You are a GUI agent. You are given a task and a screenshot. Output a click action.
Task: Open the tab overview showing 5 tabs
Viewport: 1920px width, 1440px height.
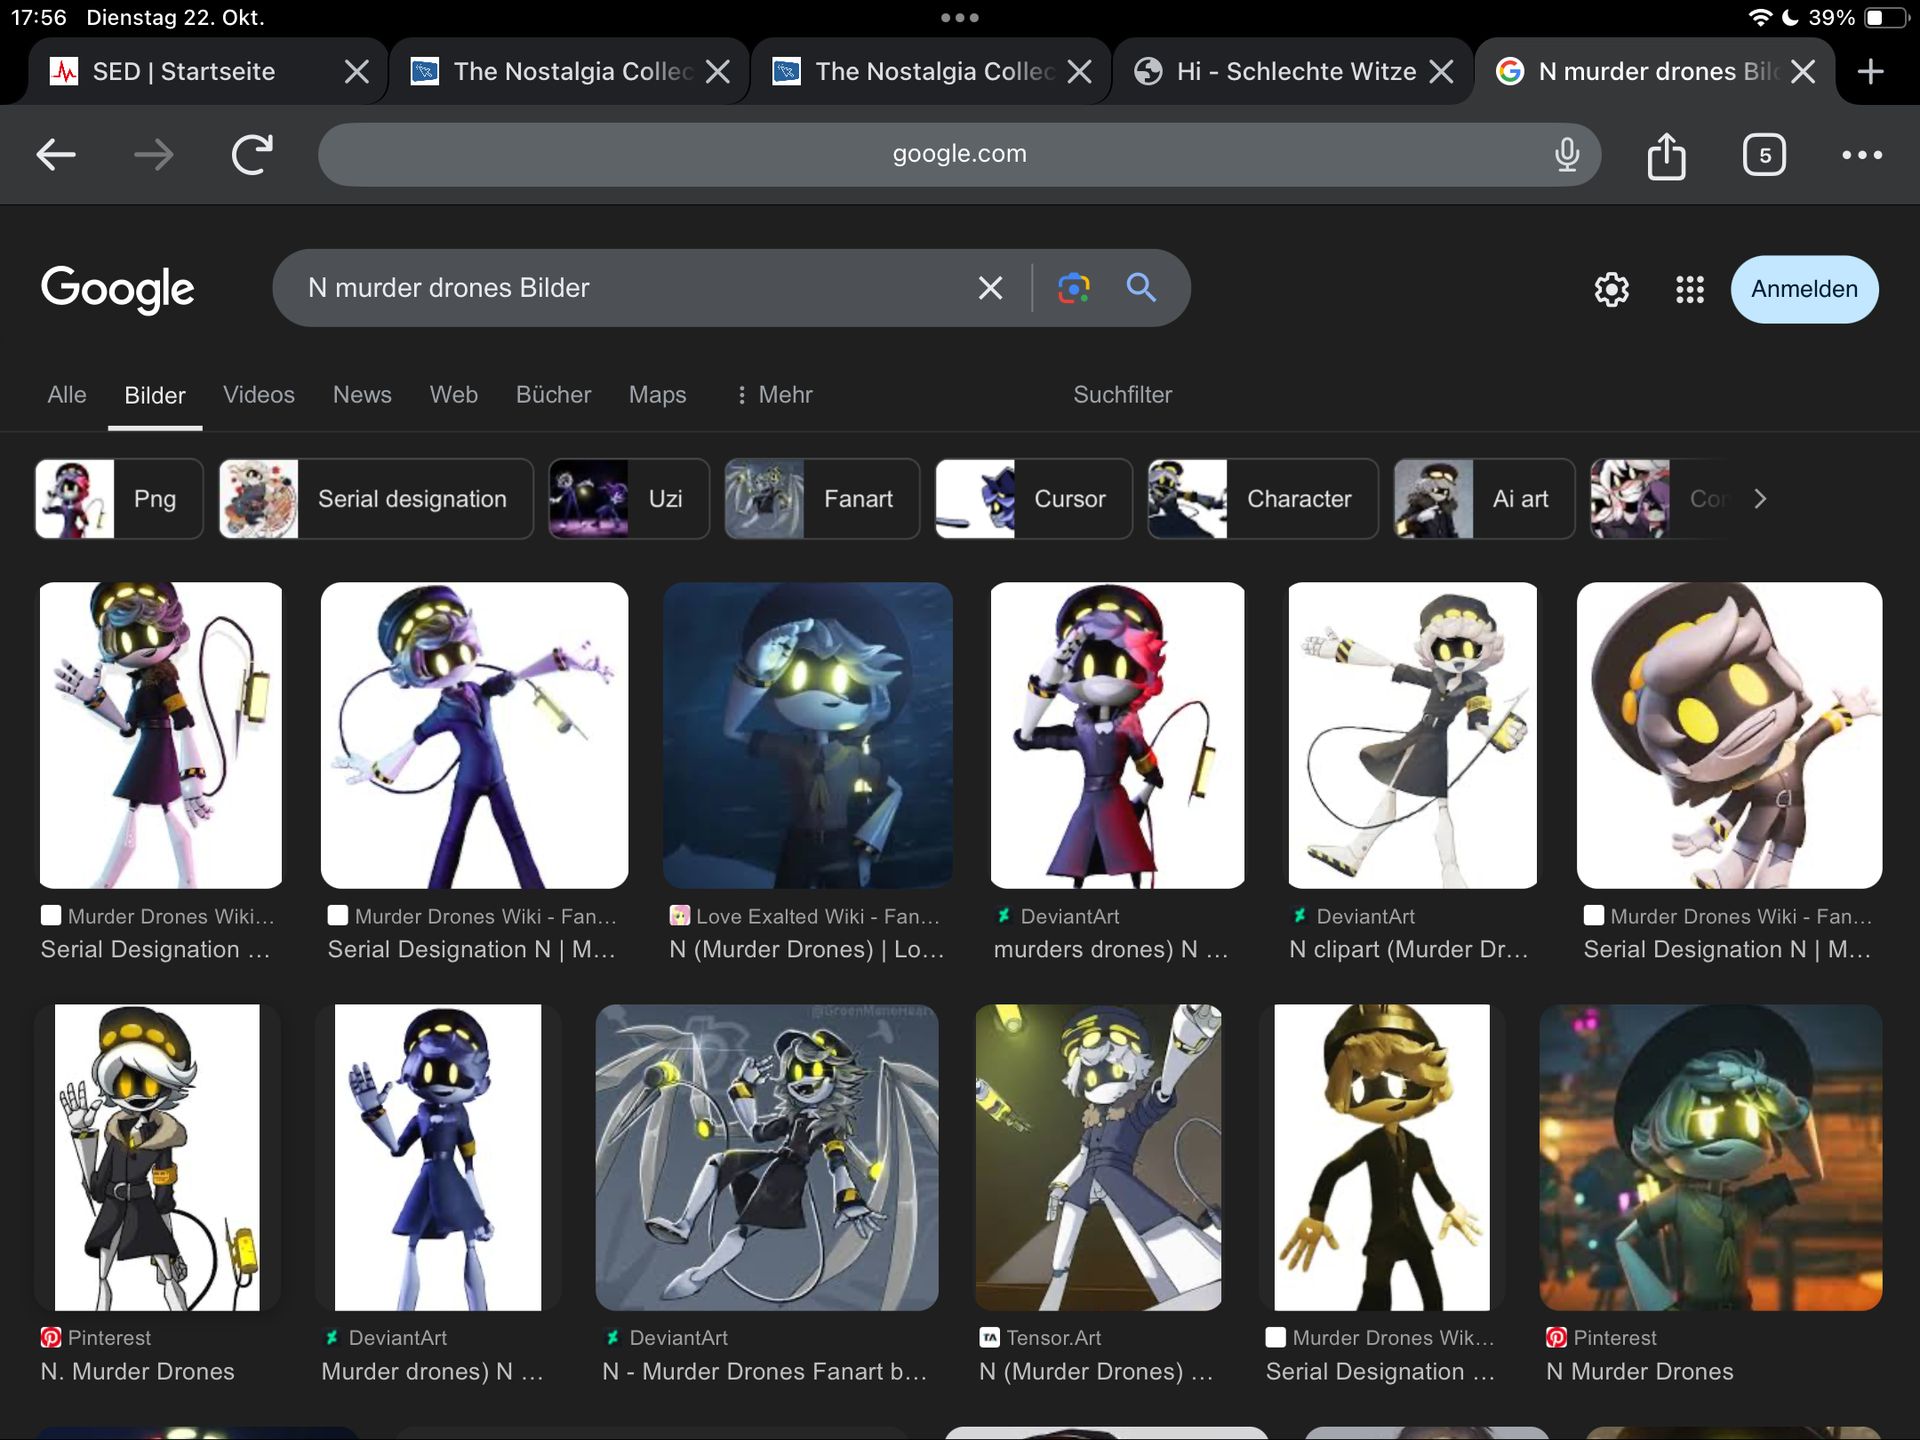point(1764,155)
